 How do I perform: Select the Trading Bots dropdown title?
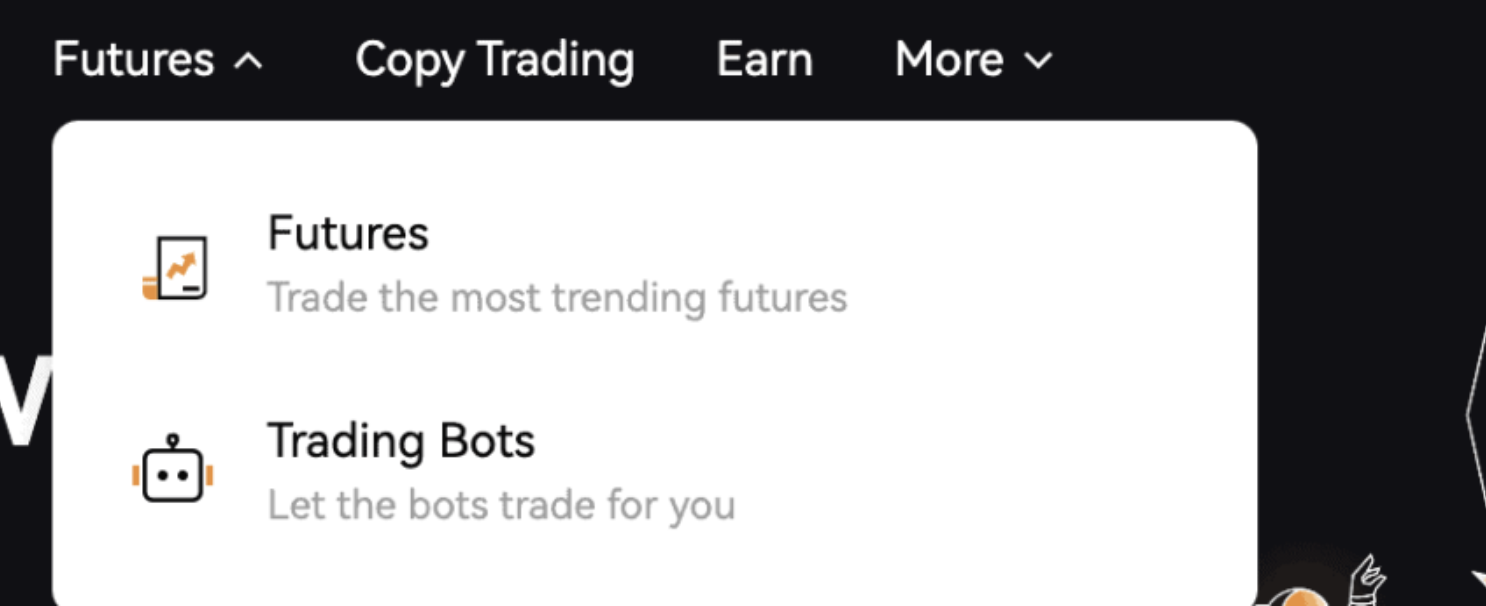[x=401, y=441]
